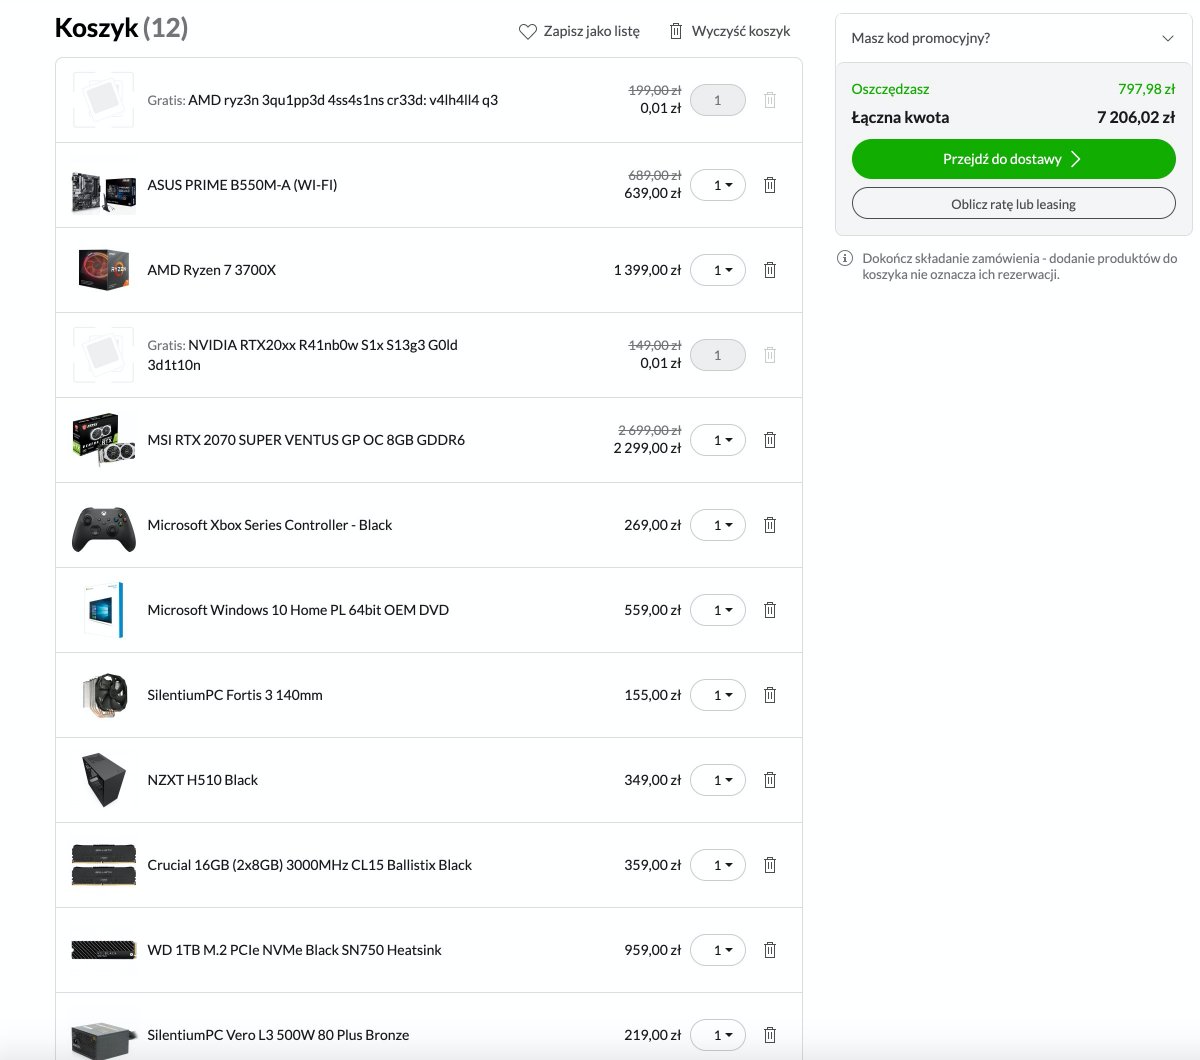View MSI RTX 2070 SUPER VENTUS product link

pyautogui.click(x=306, y=440)
